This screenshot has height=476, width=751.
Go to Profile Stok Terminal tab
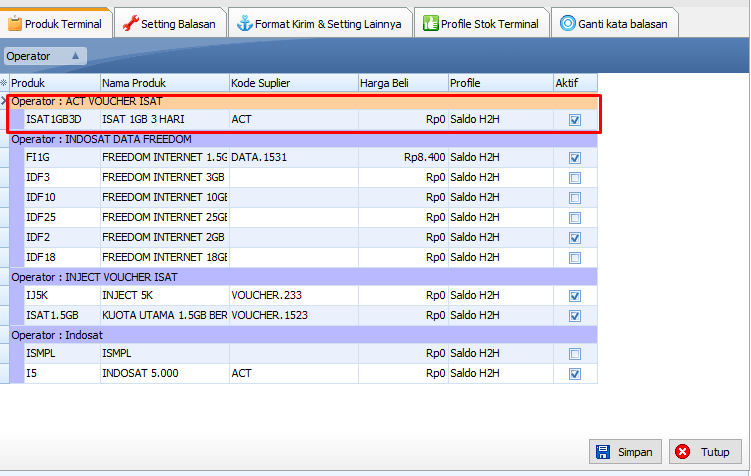pyautogui.click(x=481, y=23)
